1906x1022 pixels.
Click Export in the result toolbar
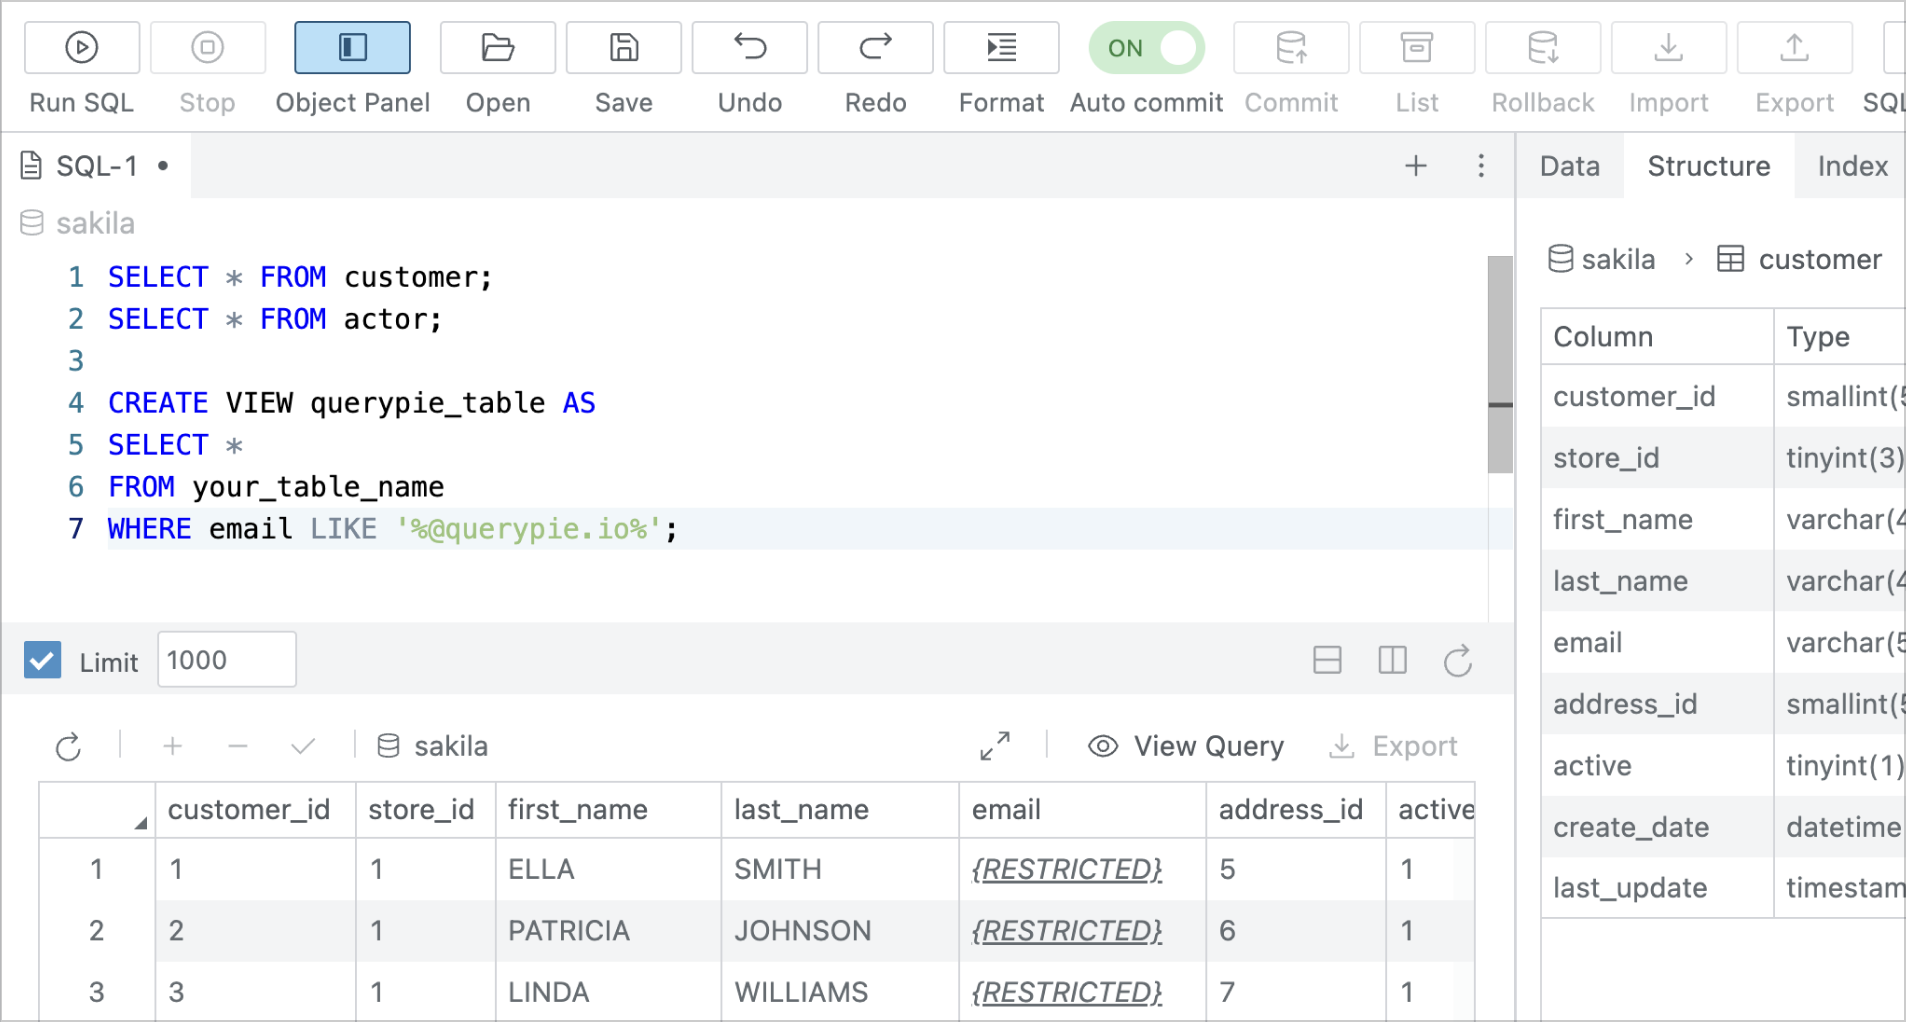[1393, 746]
